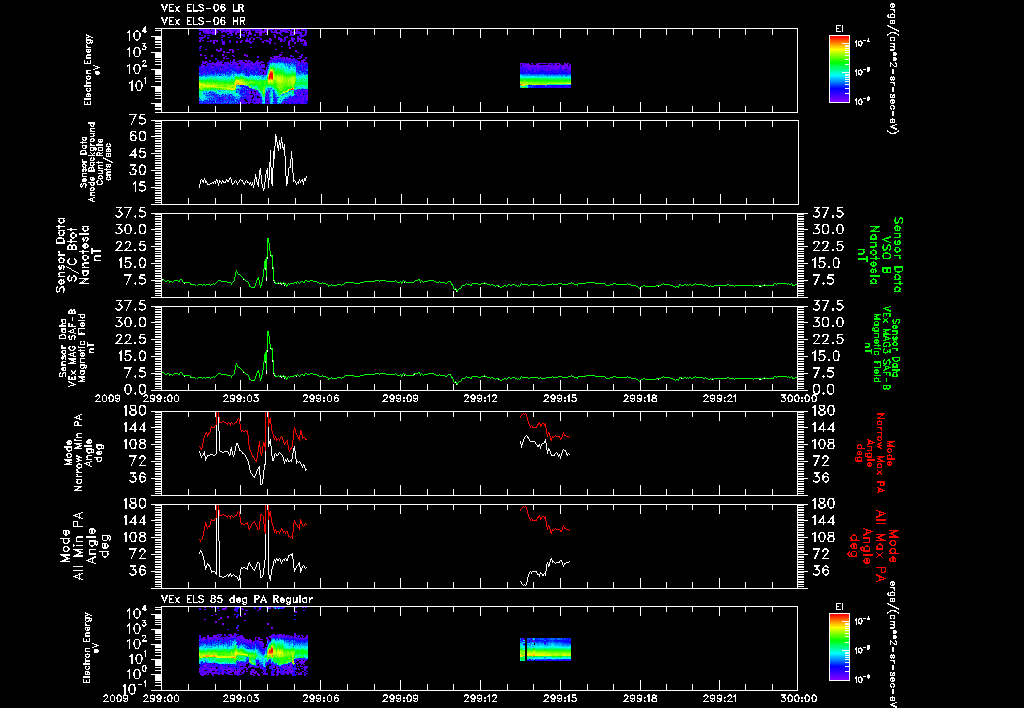Click the color bar beside the 85 deg PA spectrogram
Screen dimensions: 1024x708
(839, 648)
